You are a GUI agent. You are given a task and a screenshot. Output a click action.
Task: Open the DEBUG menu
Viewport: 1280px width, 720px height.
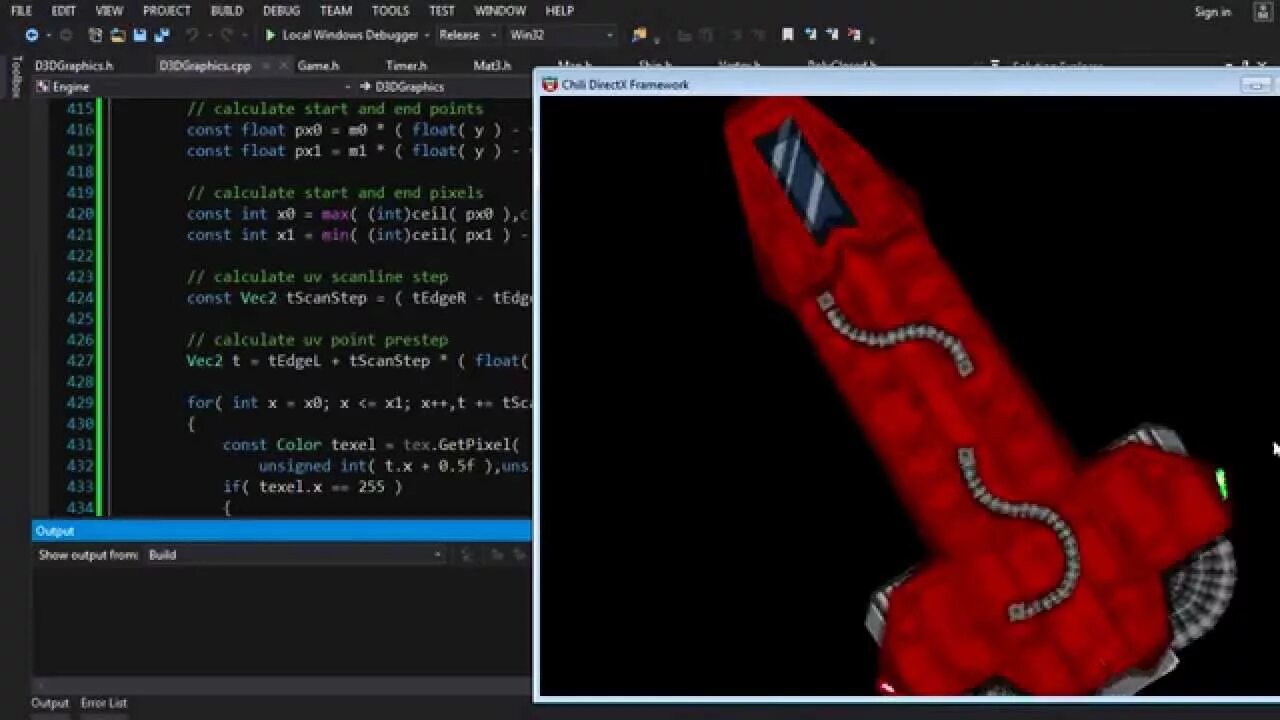click(x=281, y=11)
